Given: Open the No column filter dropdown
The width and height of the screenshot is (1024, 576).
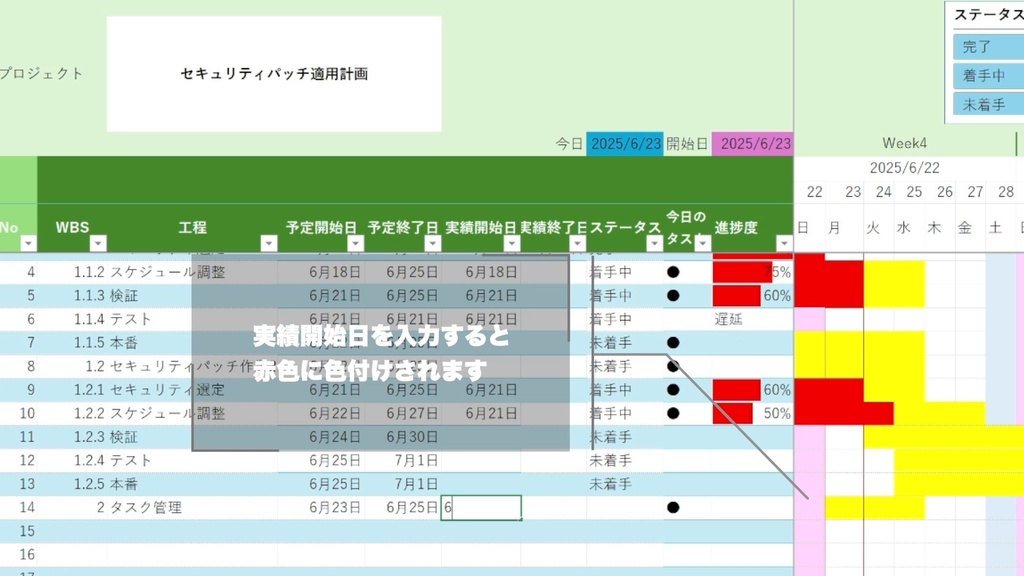Looking at the screenshot, I should coord(28,243).
